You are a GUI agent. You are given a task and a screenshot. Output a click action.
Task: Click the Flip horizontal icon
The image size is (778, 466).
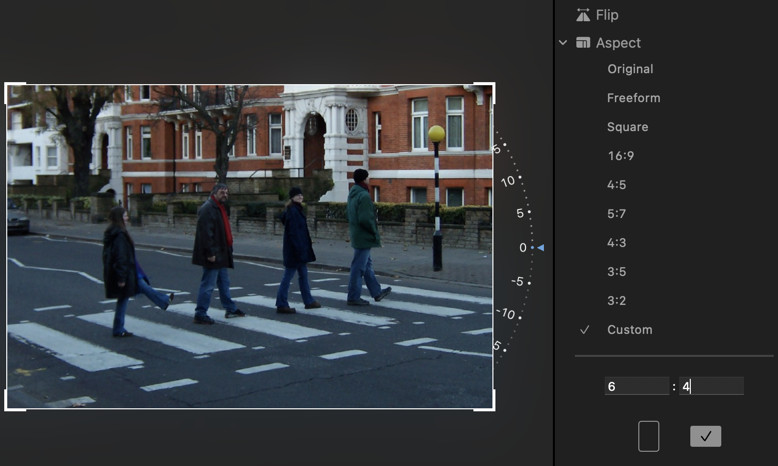(583, 15)
